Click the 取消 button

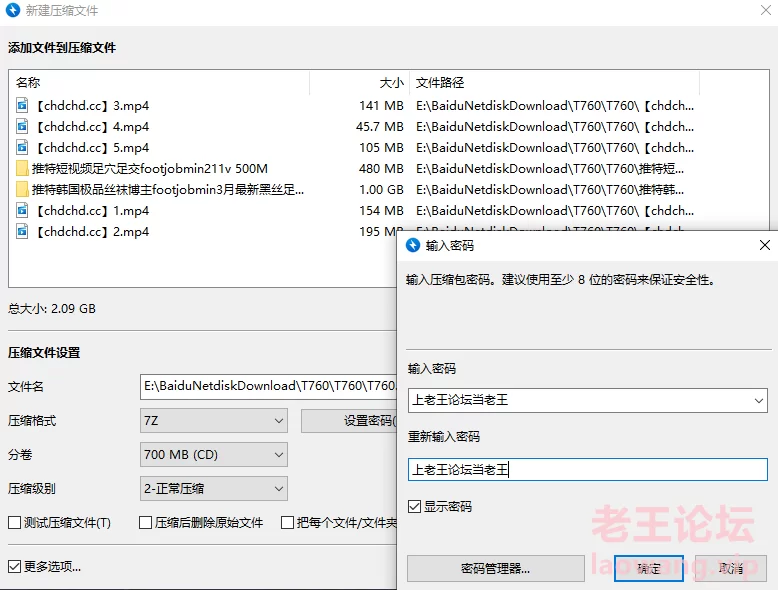pos(731,568)
